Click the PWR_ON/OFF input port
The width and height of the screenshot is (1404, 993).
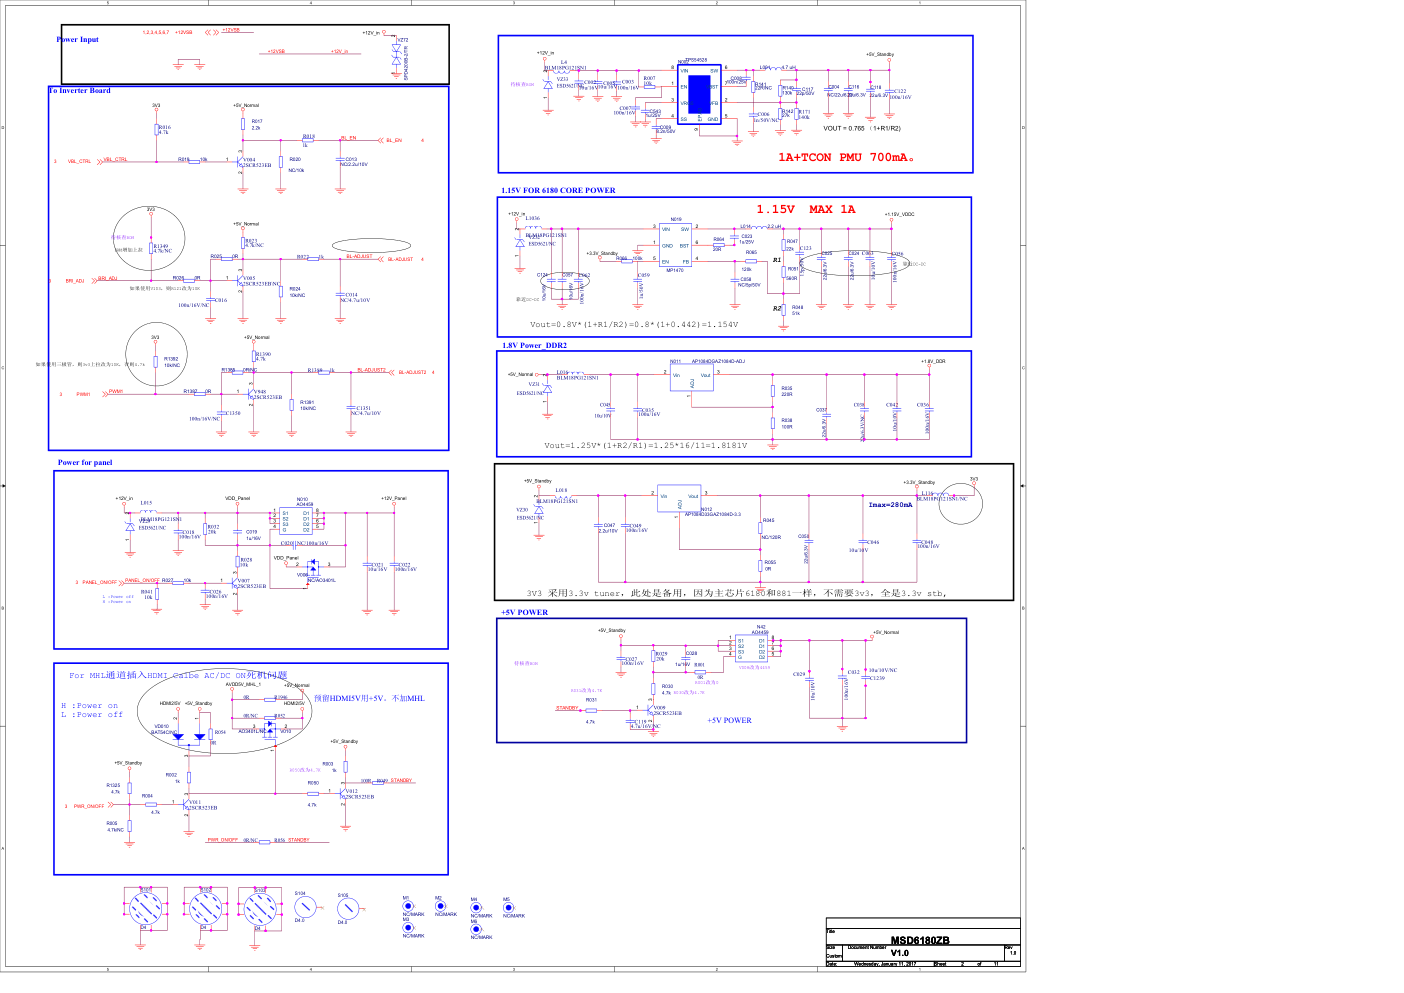(89, 806)
